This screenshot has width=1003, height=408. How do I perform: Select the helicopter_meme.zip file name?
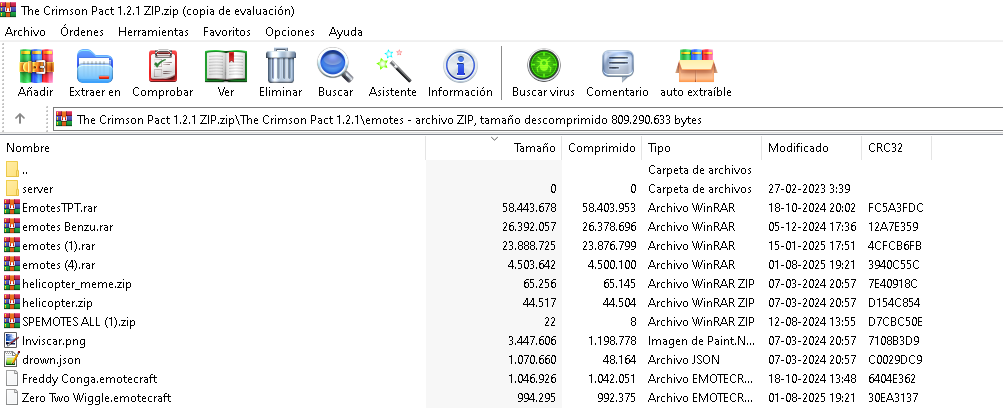pyautogui.click(x=77, y=283)
